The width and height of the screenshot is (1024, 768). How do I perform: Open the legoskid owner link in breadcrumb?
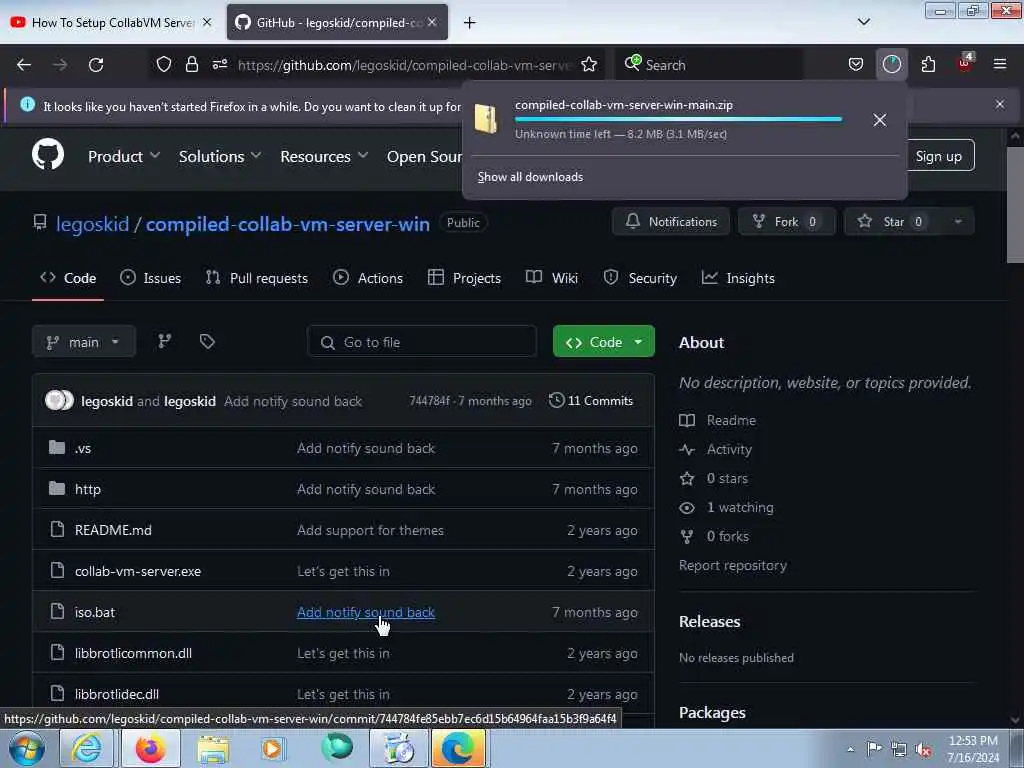click(92, 224)
